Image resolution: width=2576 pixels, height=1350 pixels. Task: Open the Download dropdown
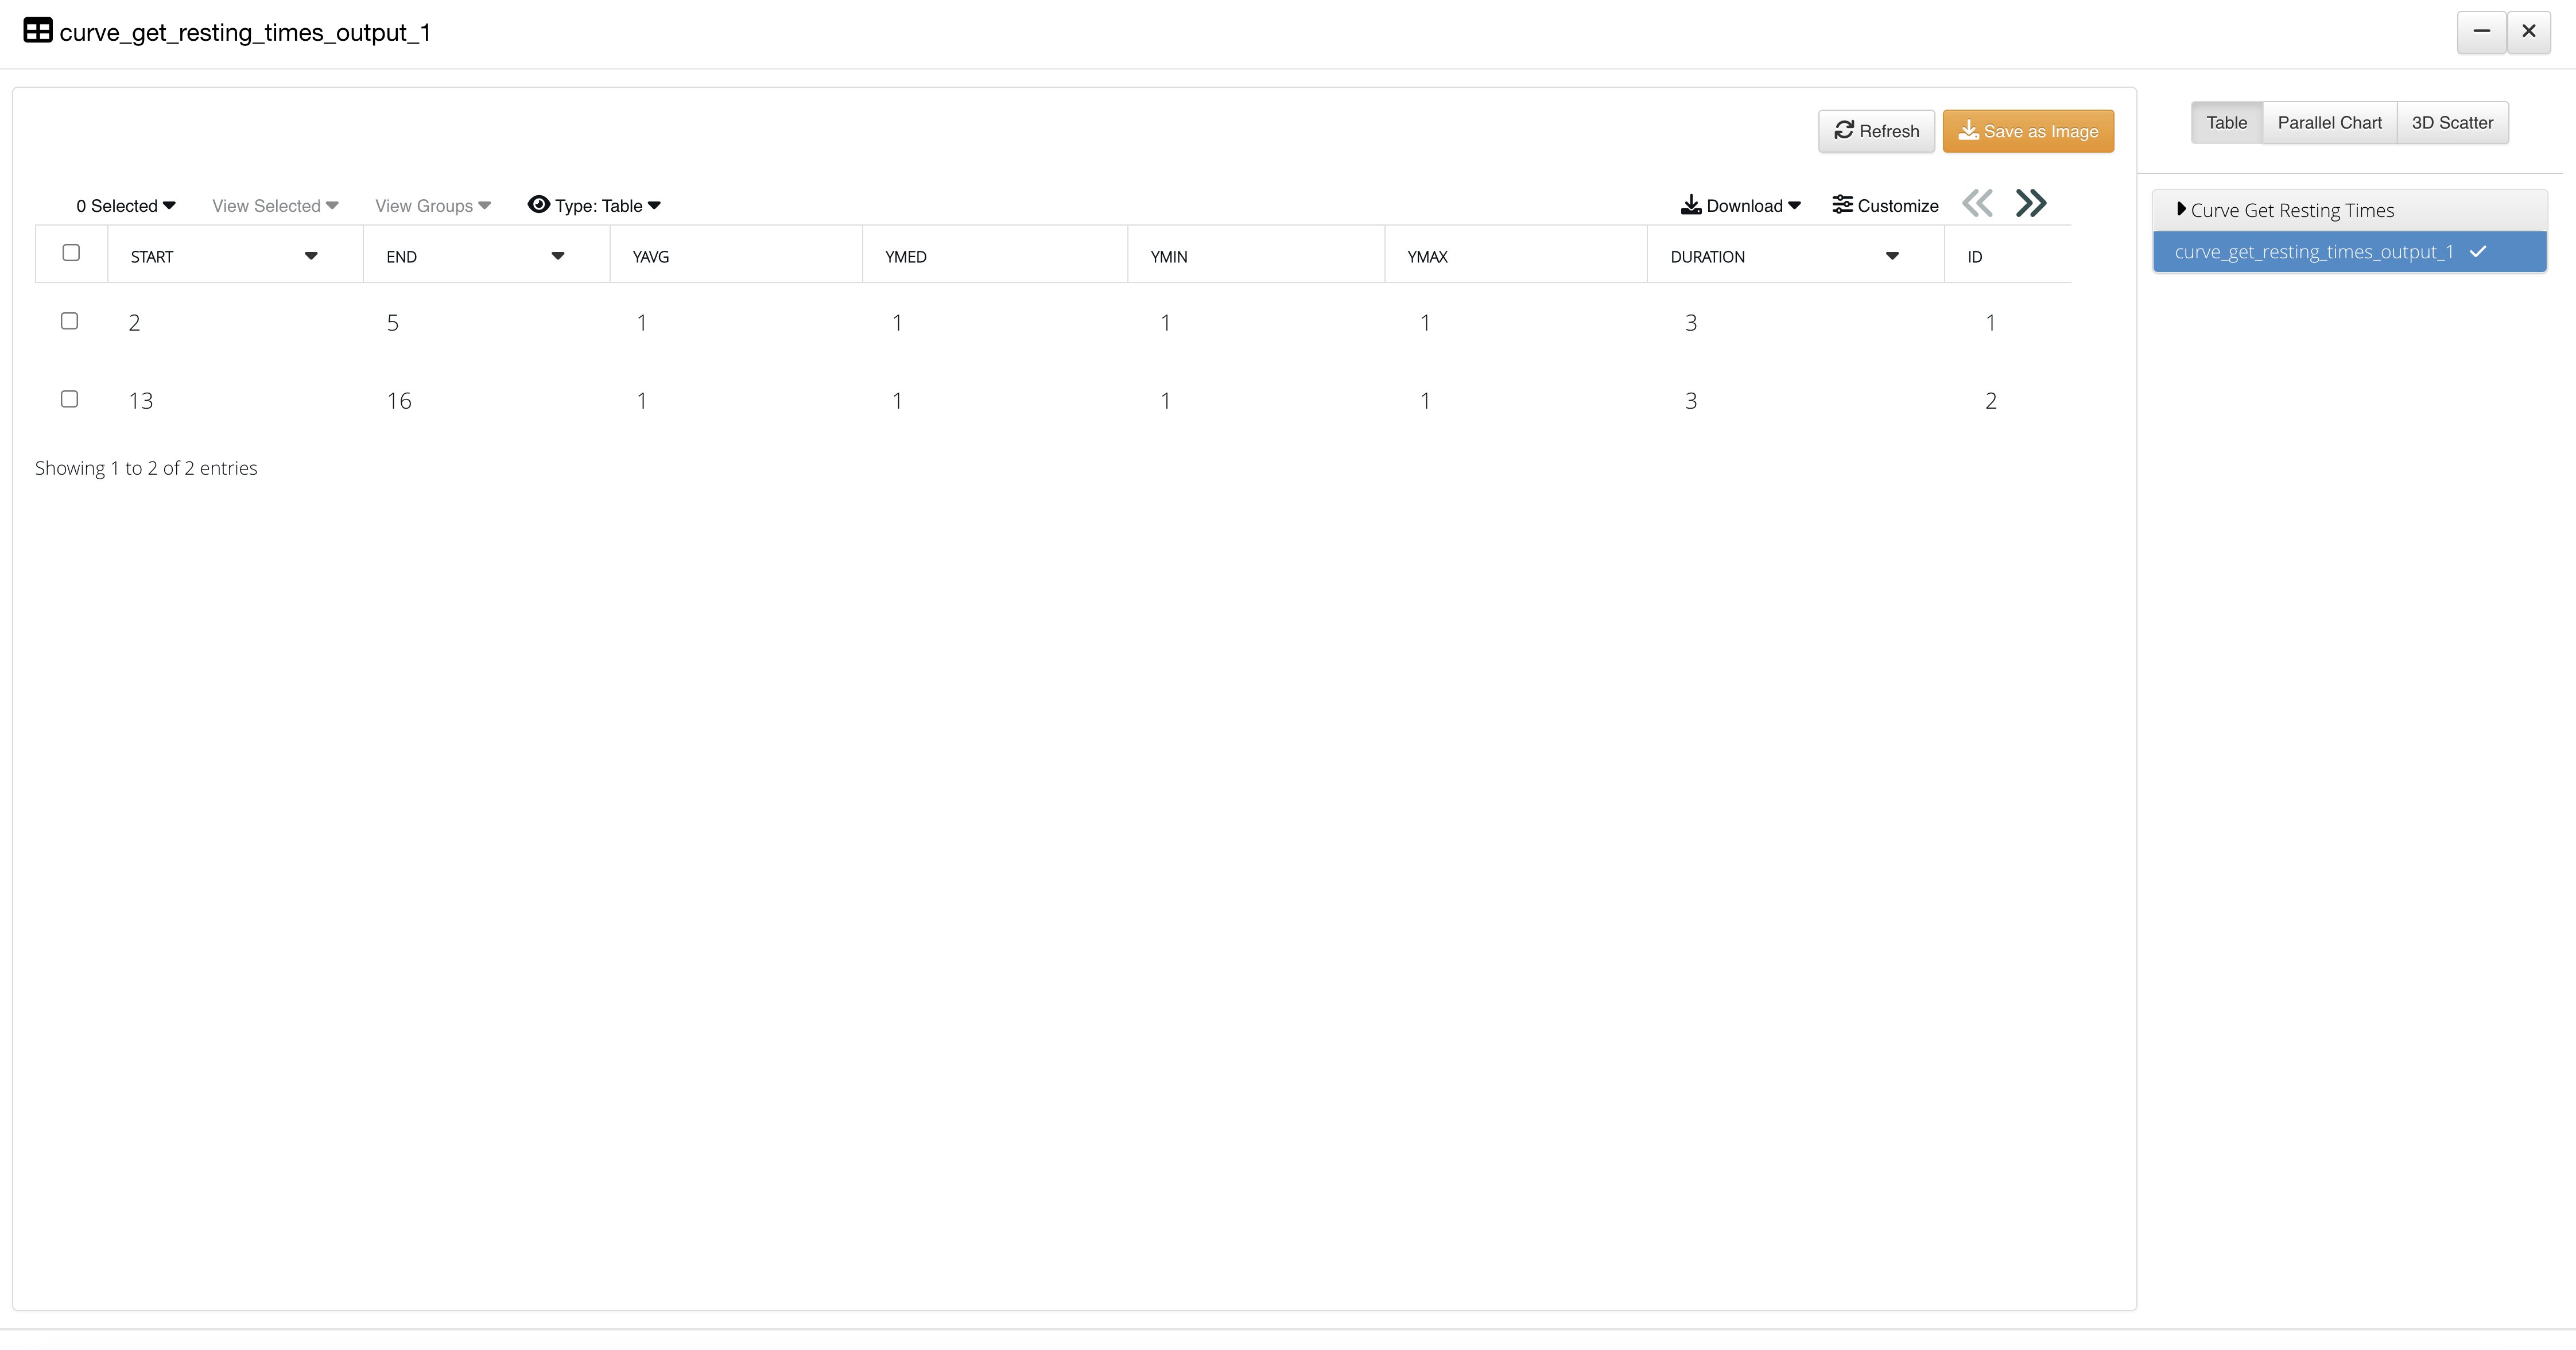click(x=1740, y=206)
